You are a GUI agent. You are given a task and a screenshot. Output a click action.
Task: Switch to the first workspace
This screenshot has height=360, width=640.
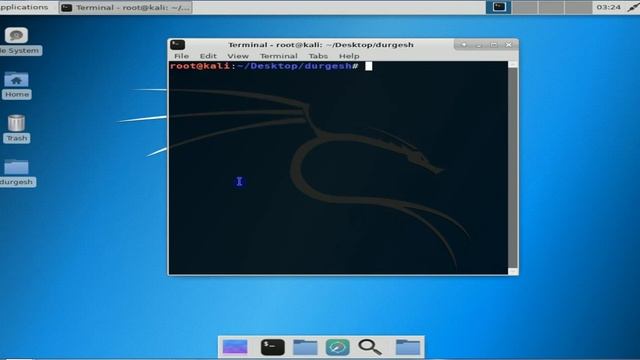point(498,7)
